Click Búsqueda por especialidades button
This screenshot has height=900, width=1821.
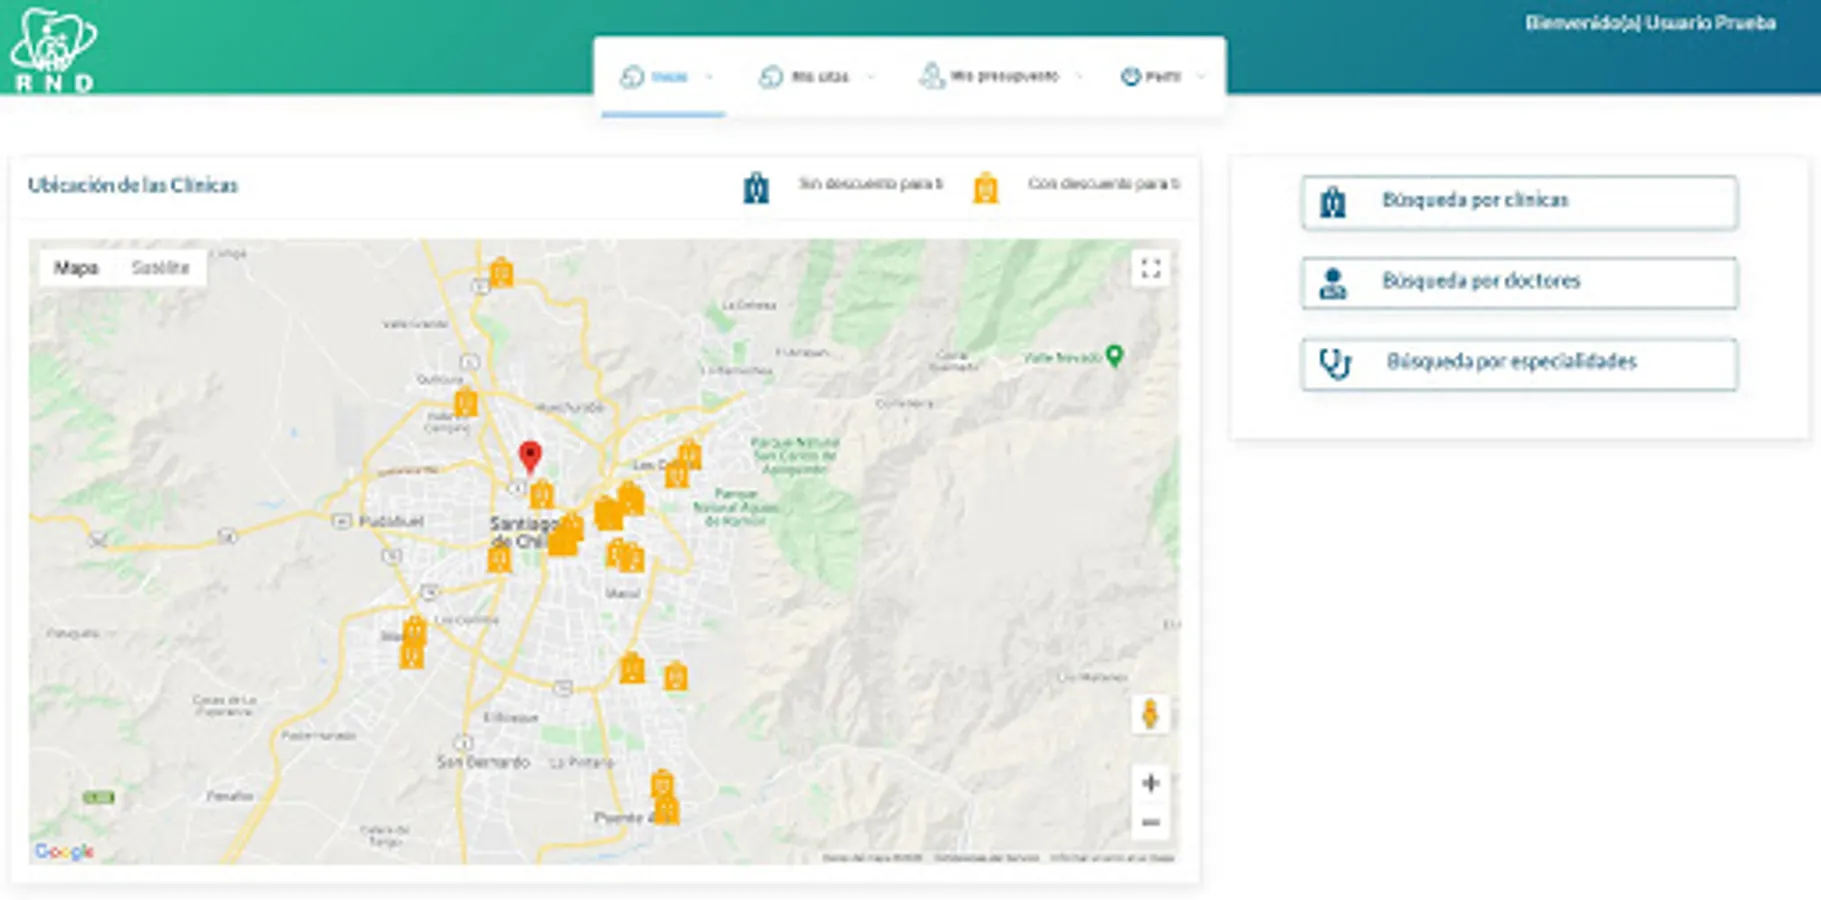(1519, 364)
